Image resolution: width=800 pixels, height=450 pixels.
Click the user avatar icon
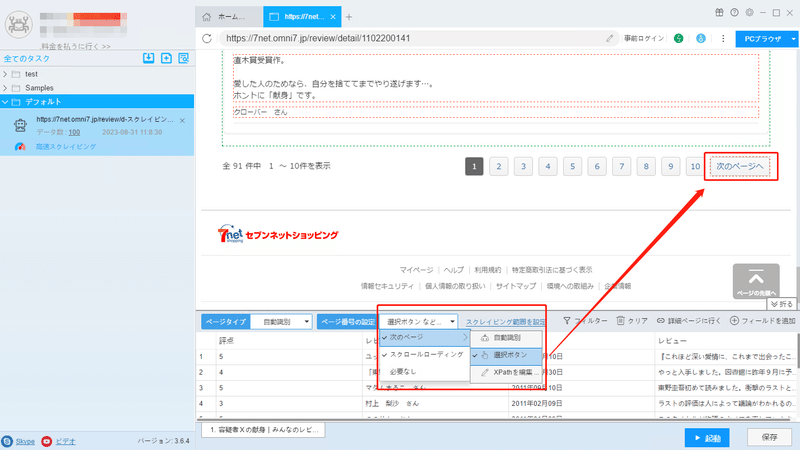coord(19,24)
